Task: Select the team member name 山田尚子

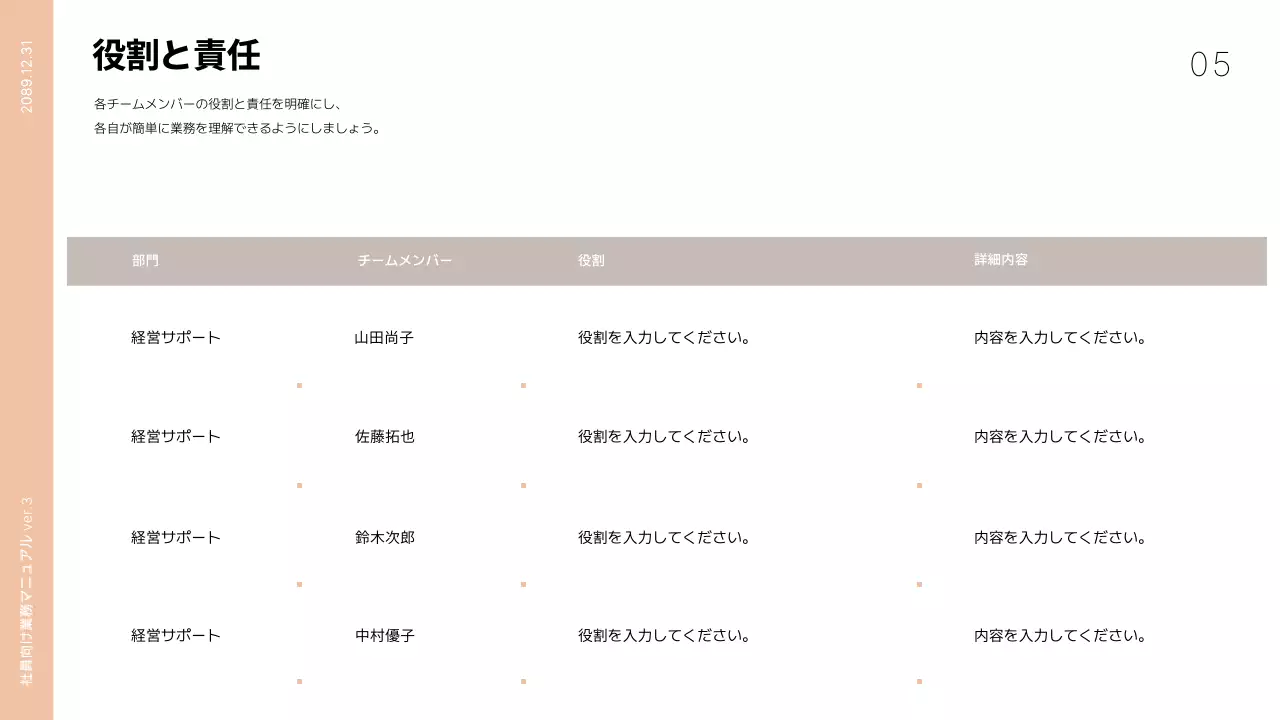Action: coord(384,338)
